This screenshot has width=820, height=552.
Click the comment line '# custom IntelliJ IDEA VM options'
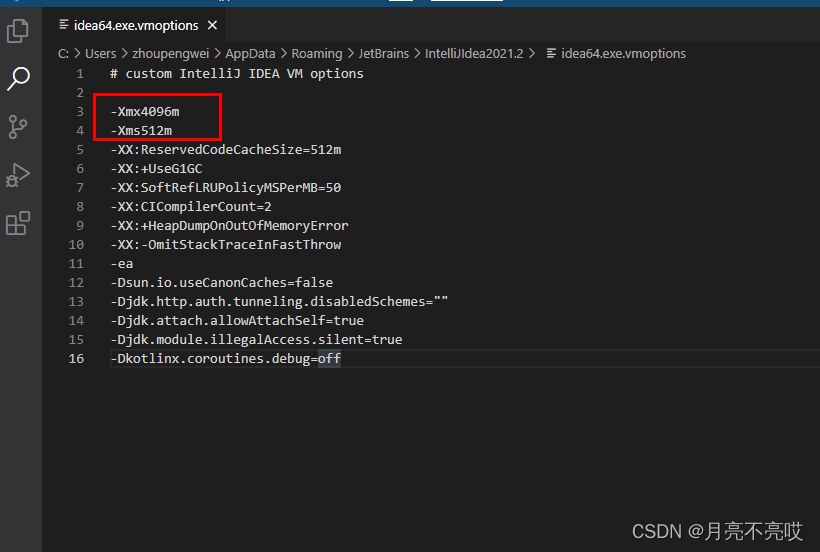pos(236,74)
